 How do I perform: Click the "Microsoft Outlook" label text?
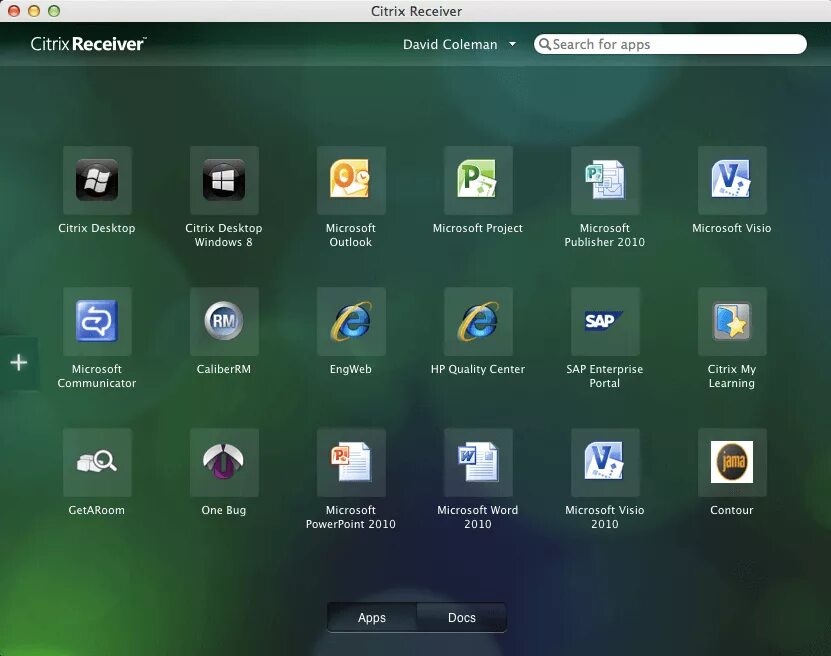pos(351,235)
